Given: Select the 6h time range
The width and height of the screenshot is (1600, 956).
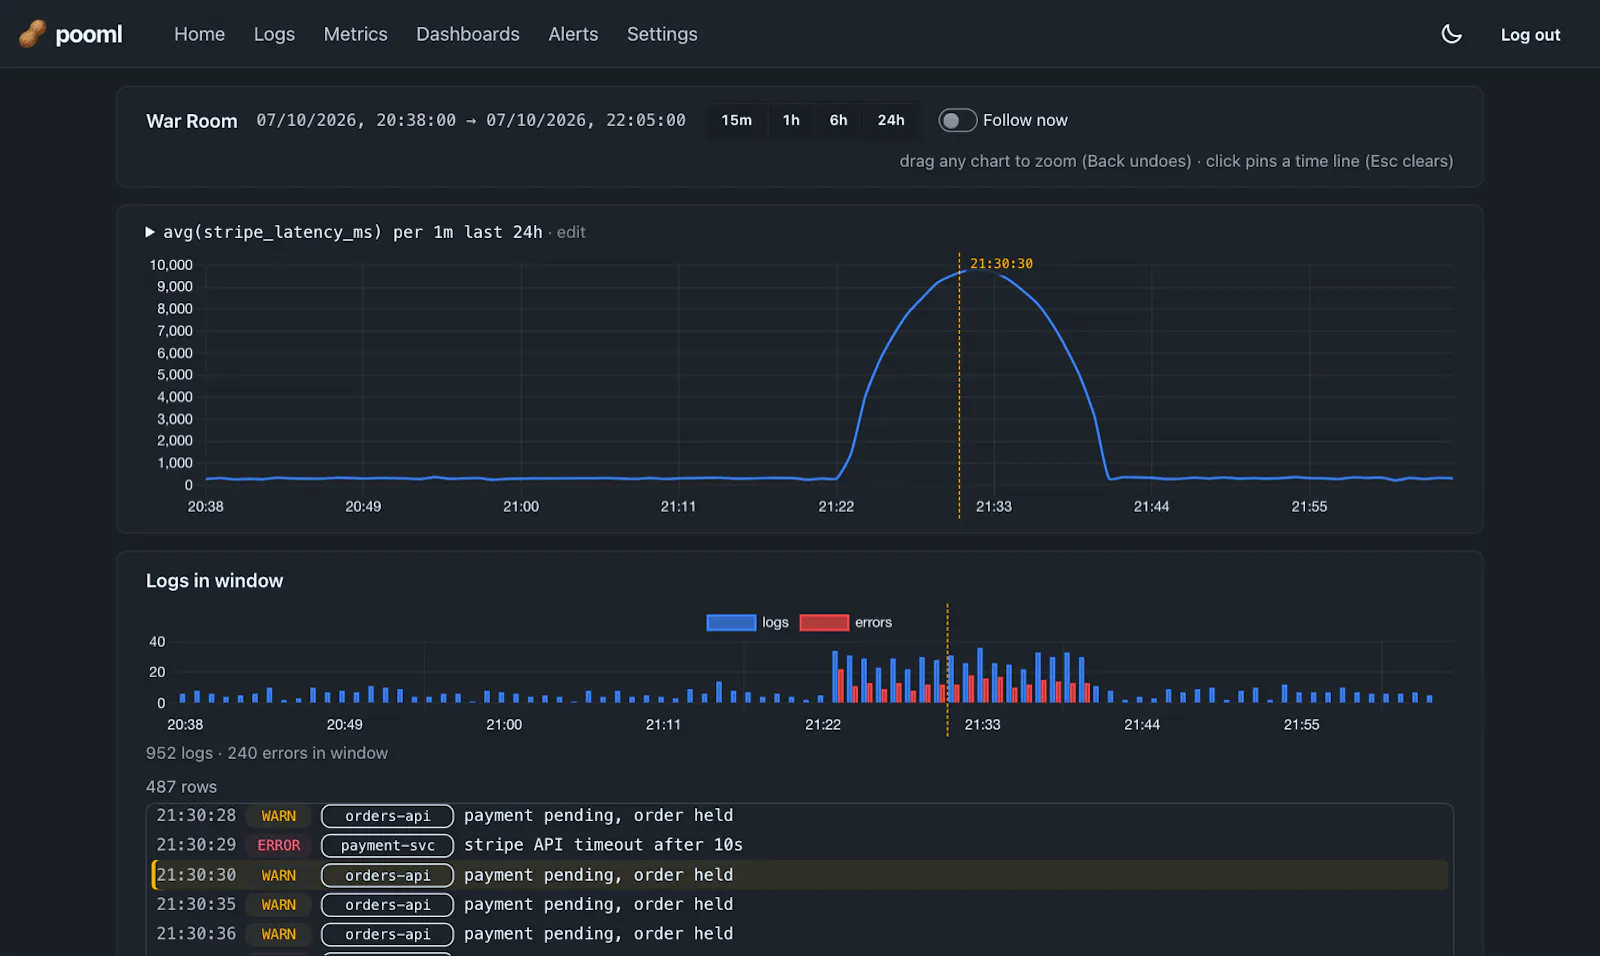Looking at the screenshot, I should pyautogui.click(x=838, y=120).
